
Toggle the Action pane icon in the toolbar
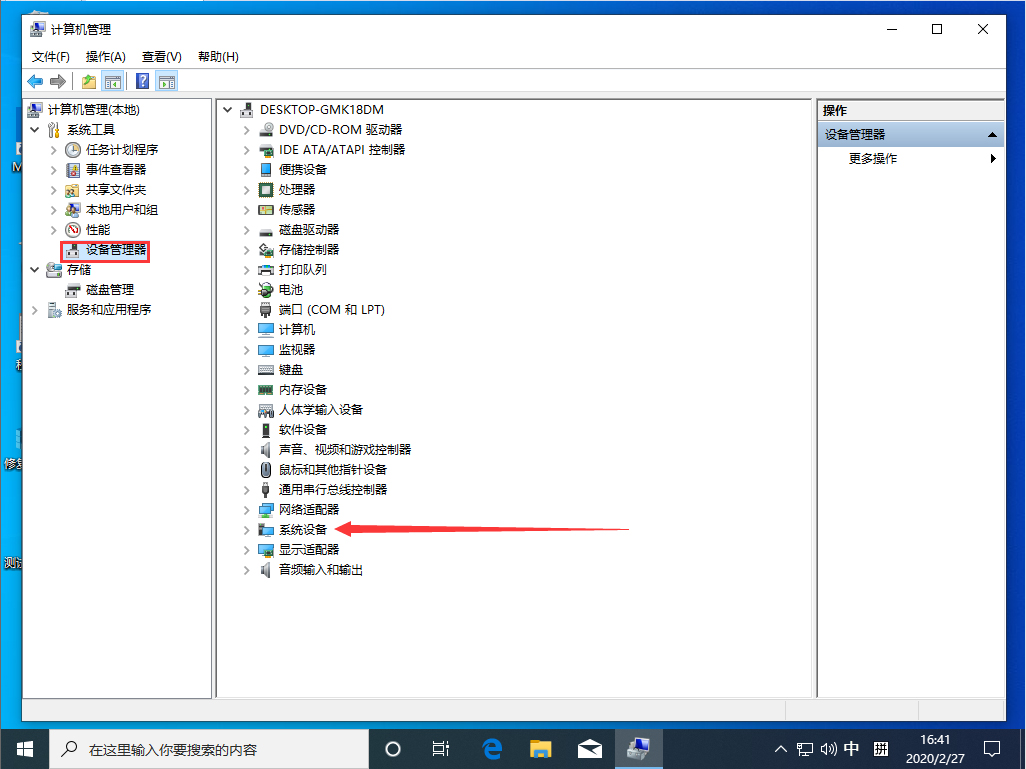click(166, 81)
